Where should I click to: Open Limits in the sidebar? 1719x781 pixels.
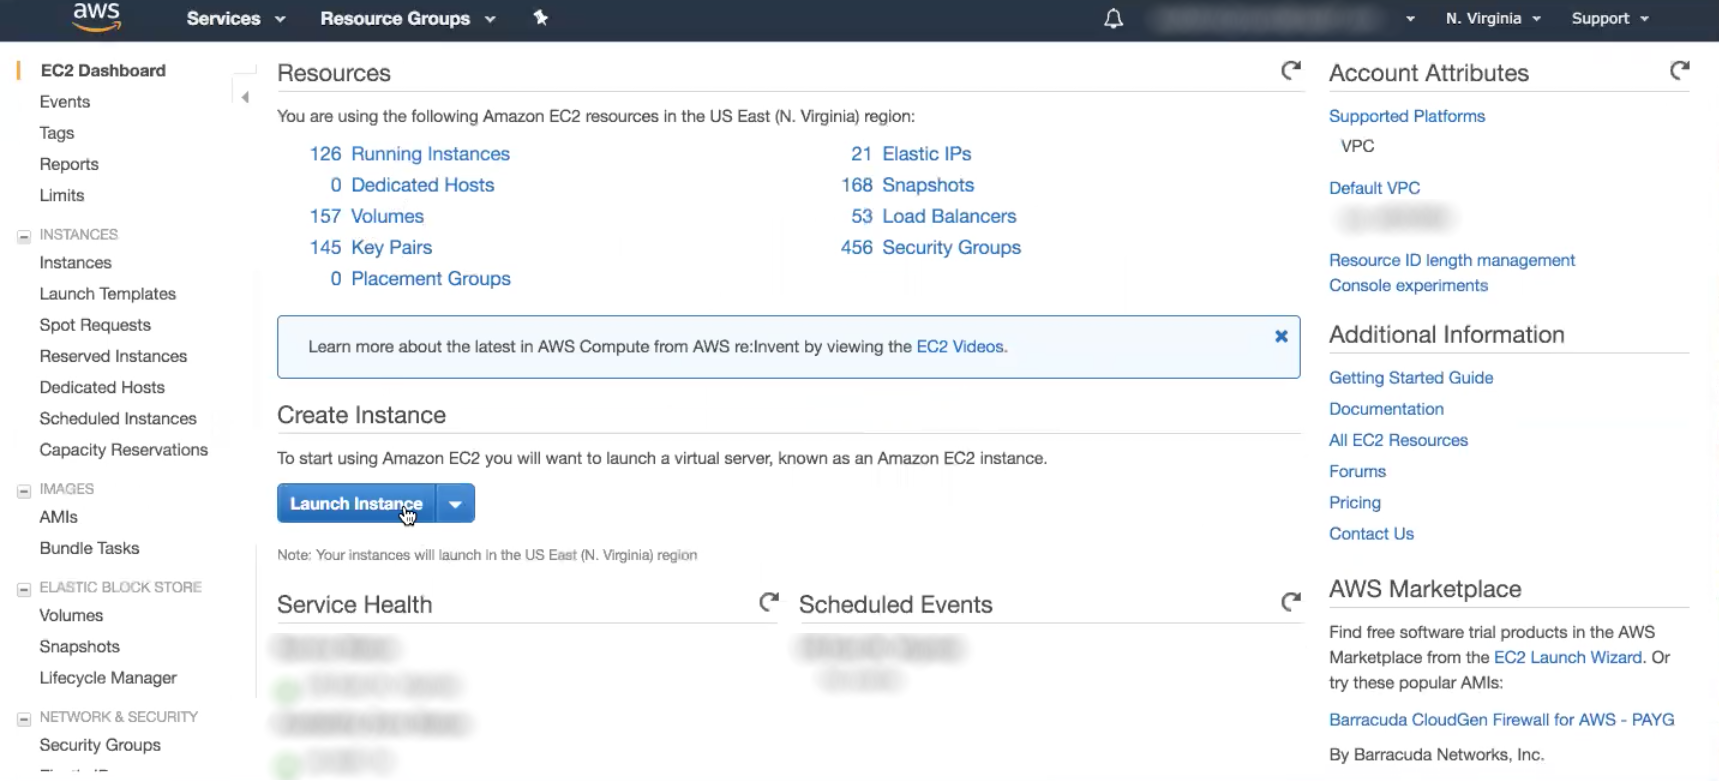pos(62,195)
